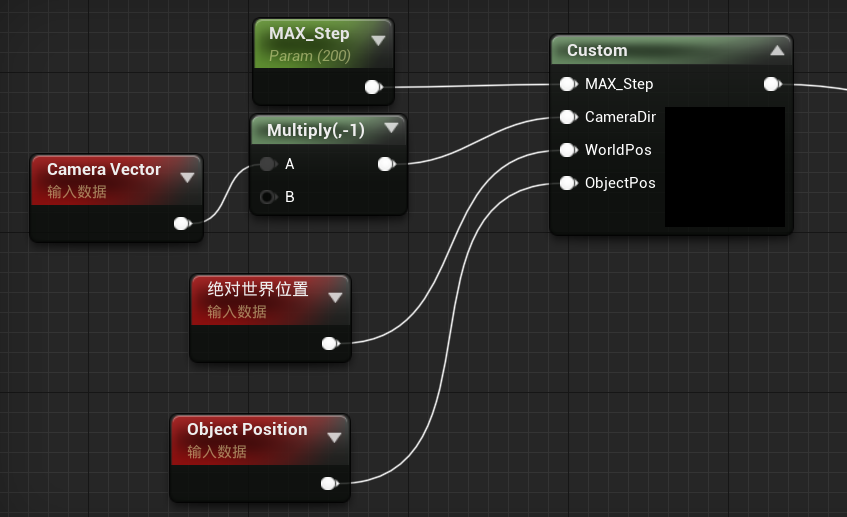Click Multiply node input pin B
This screenshot has height=517, width=847.
pyautogui.click(x=268, y=197)
